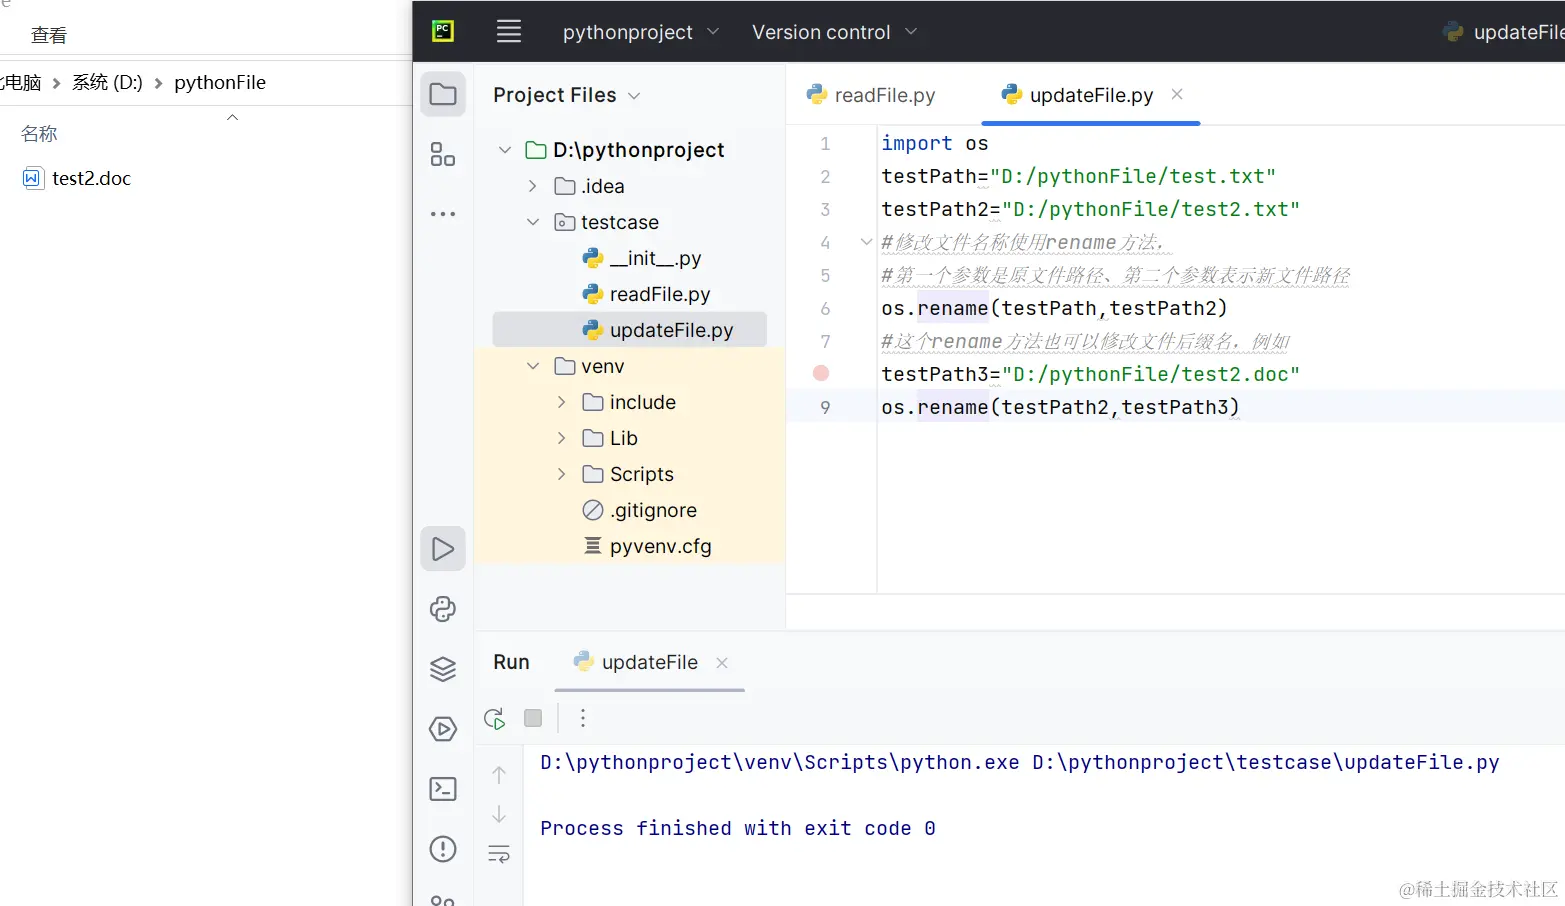
Task: Toggle soft-wrap in Run console
Action: (499, 854)
